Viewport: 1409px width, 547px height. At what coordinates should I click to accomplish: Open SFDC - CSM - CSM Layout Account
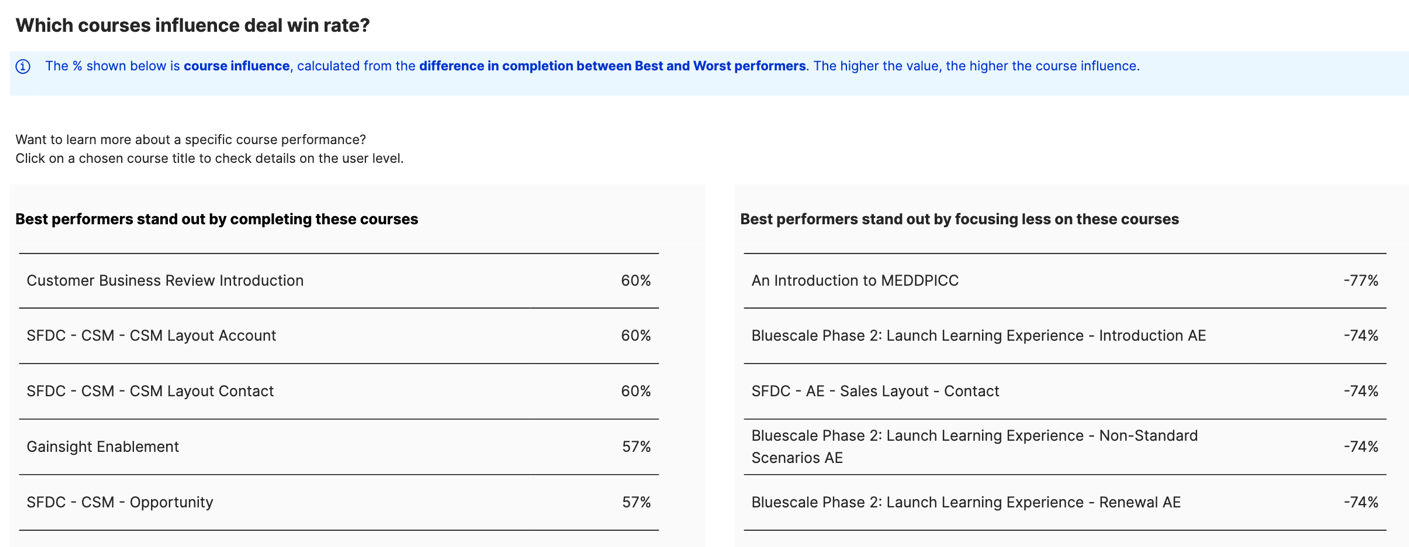[151, 336]
